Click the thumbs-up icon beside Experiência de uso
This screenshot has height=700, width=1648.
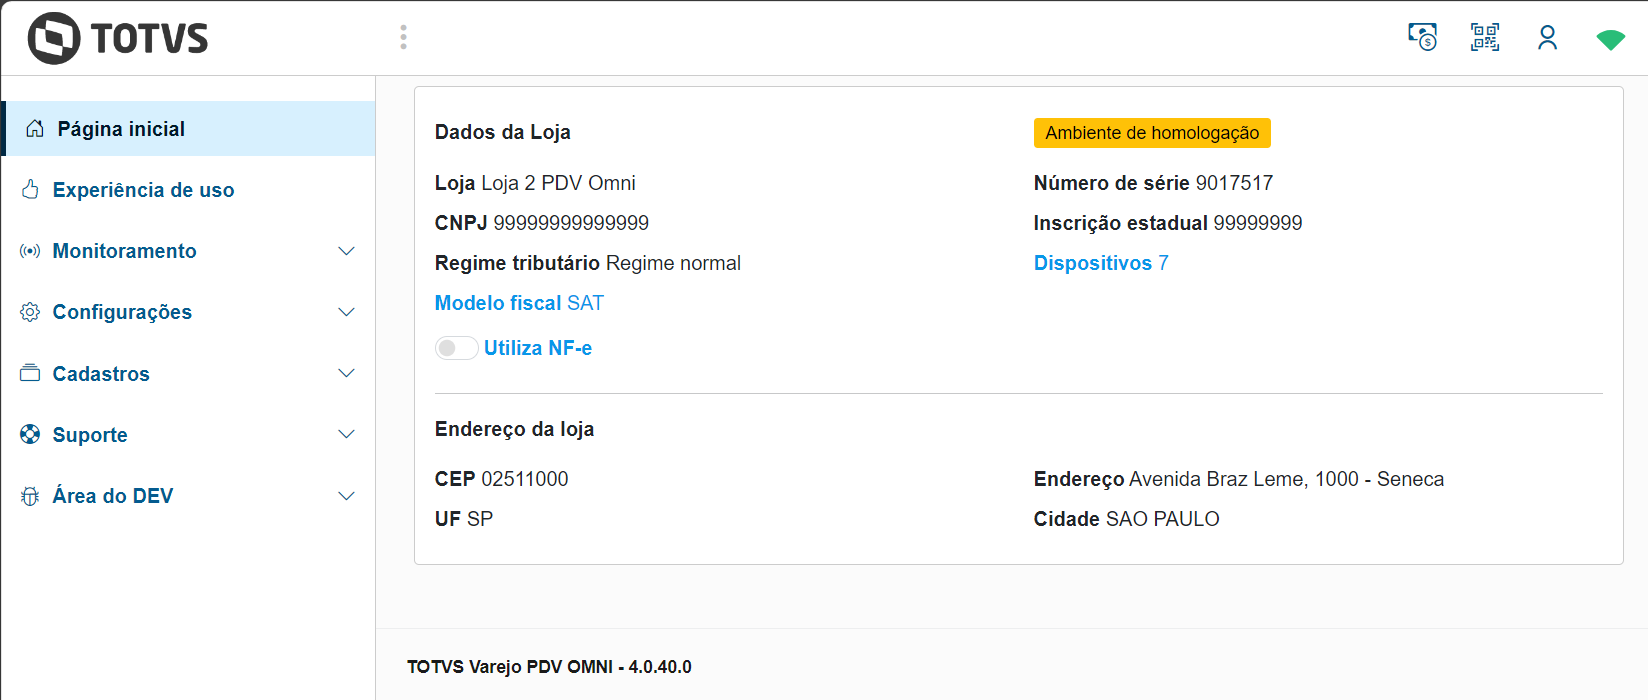click(31, 190)
